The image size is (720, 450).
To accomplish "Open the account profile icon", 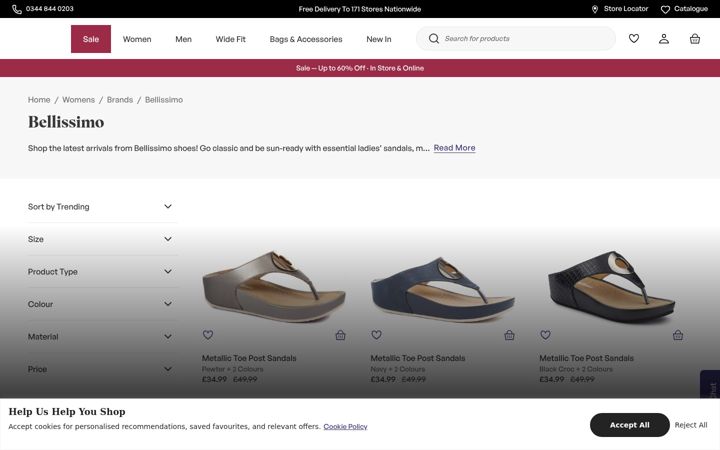I will pyautogui.click(x=664, y=39).
